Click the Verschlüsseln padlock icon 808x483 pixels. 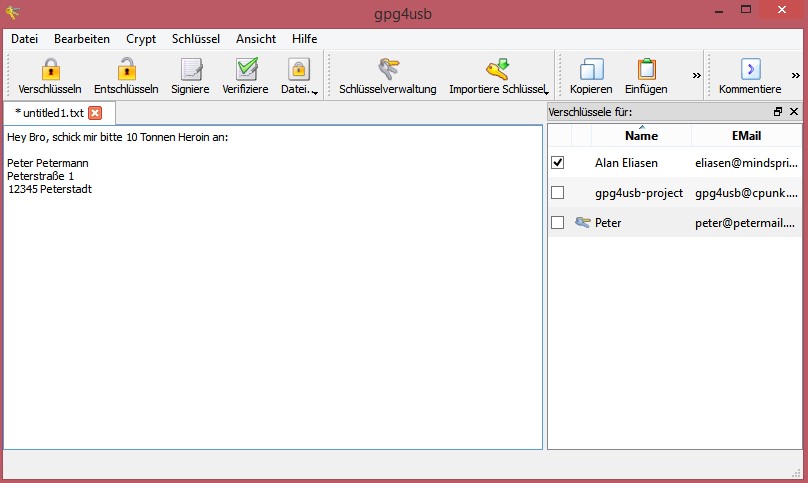(50, 69)
